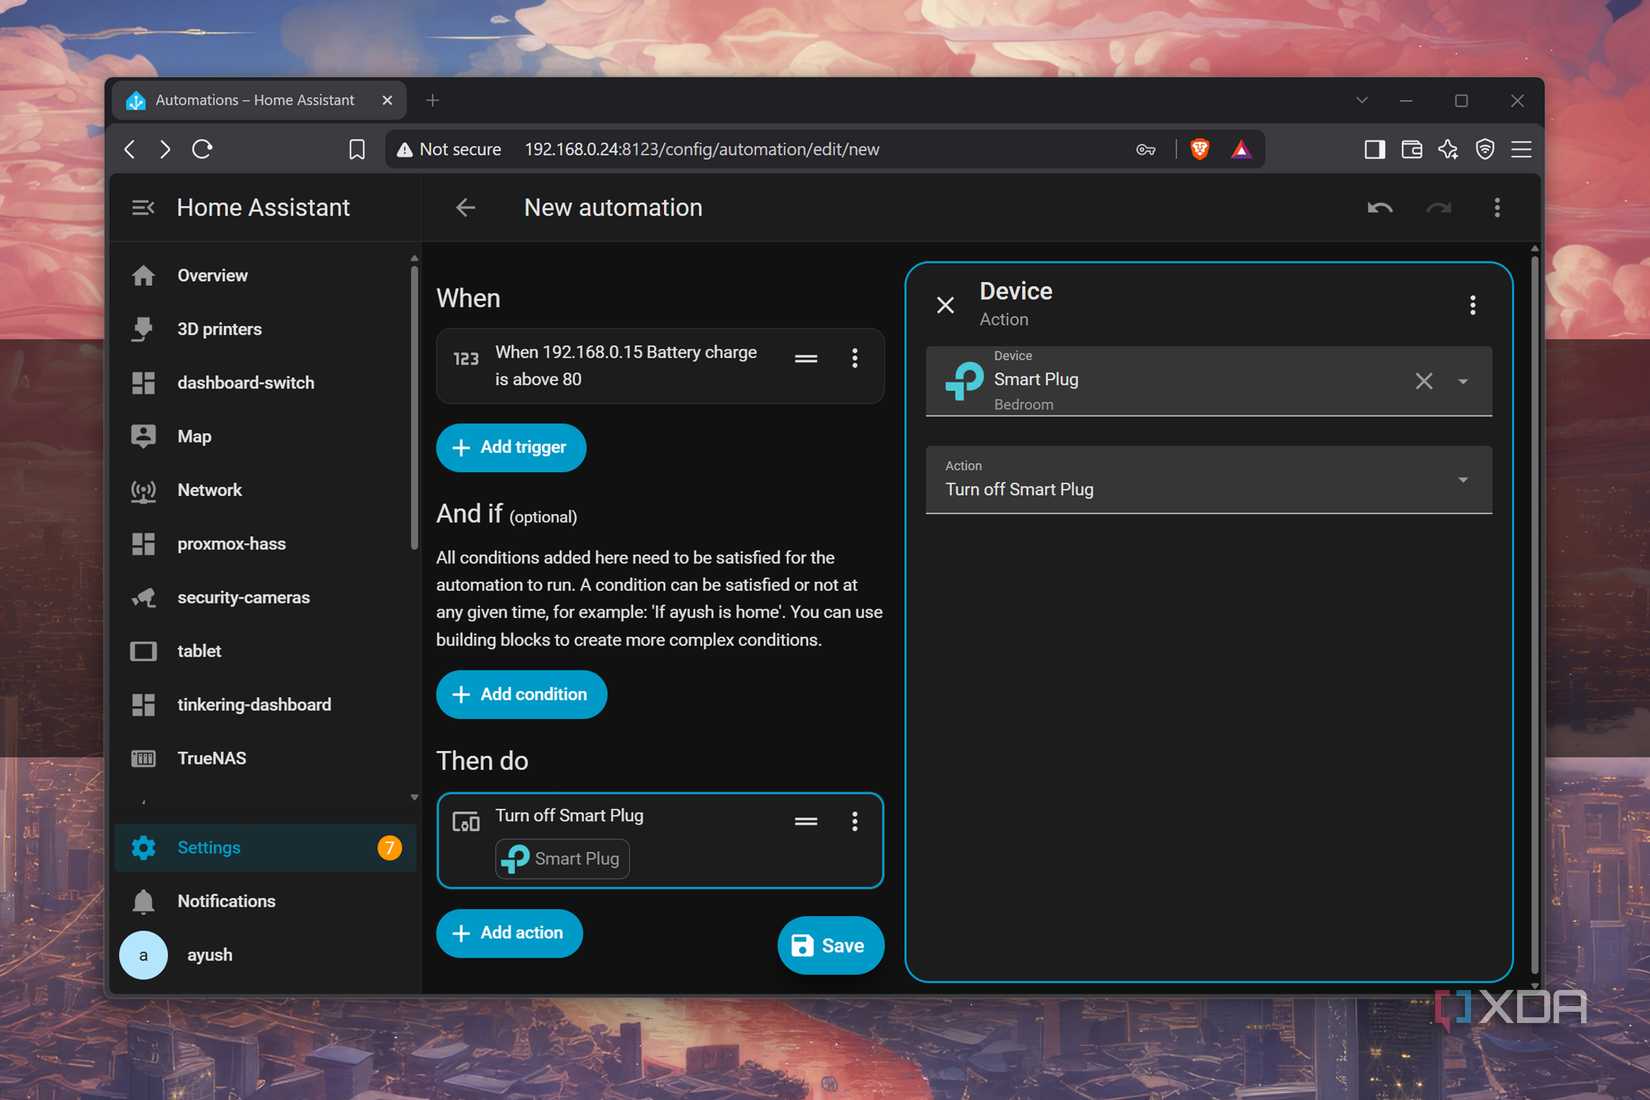The image size is (1650, 1100).
Task: Open the Brave VPN shield icon
Action: pos(1485,149)
